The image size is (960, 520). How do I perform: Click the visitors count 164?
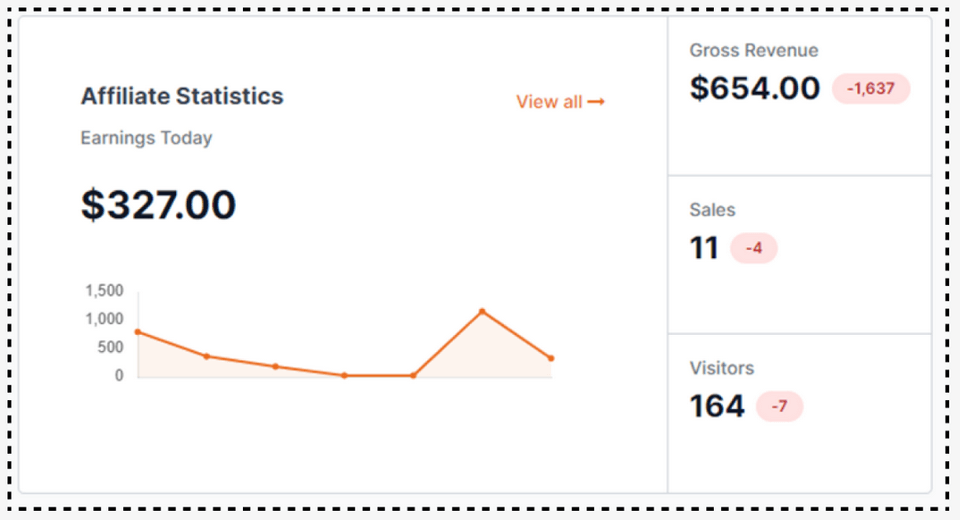point(717,406)
